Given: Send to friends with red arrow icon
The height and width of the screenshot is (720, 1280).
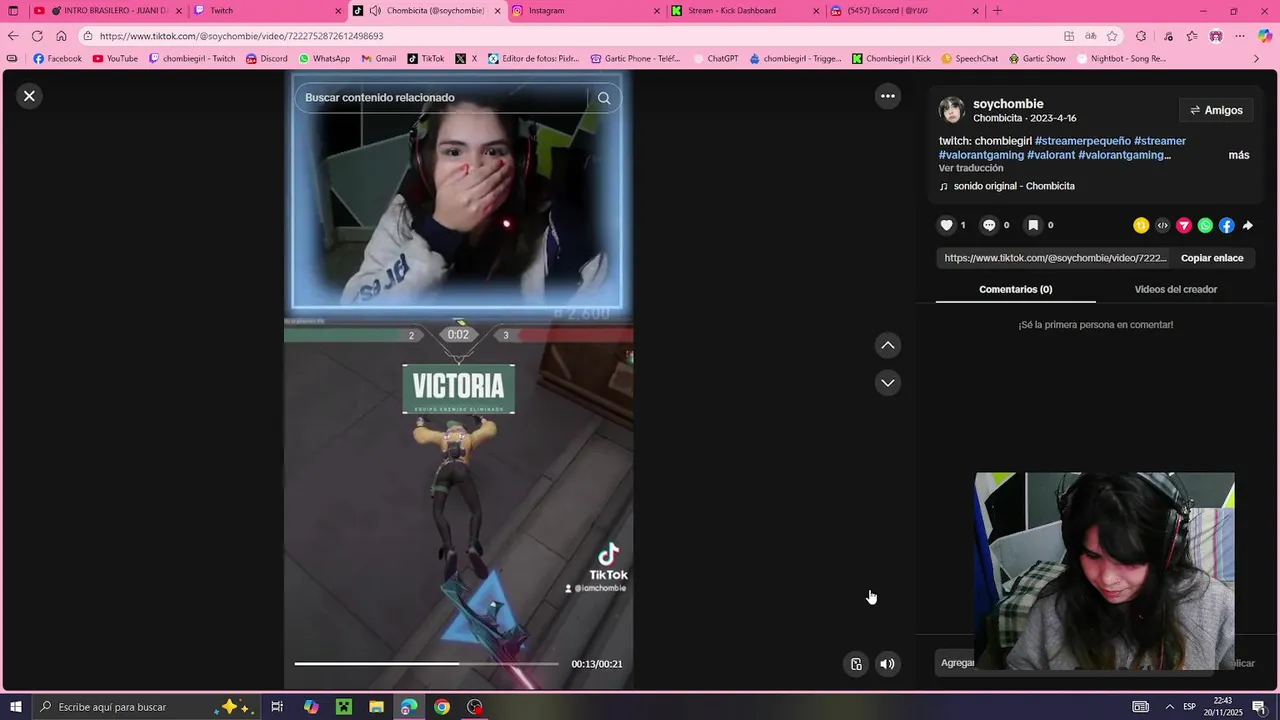Looking at the screenshot, I should 1184,225.
